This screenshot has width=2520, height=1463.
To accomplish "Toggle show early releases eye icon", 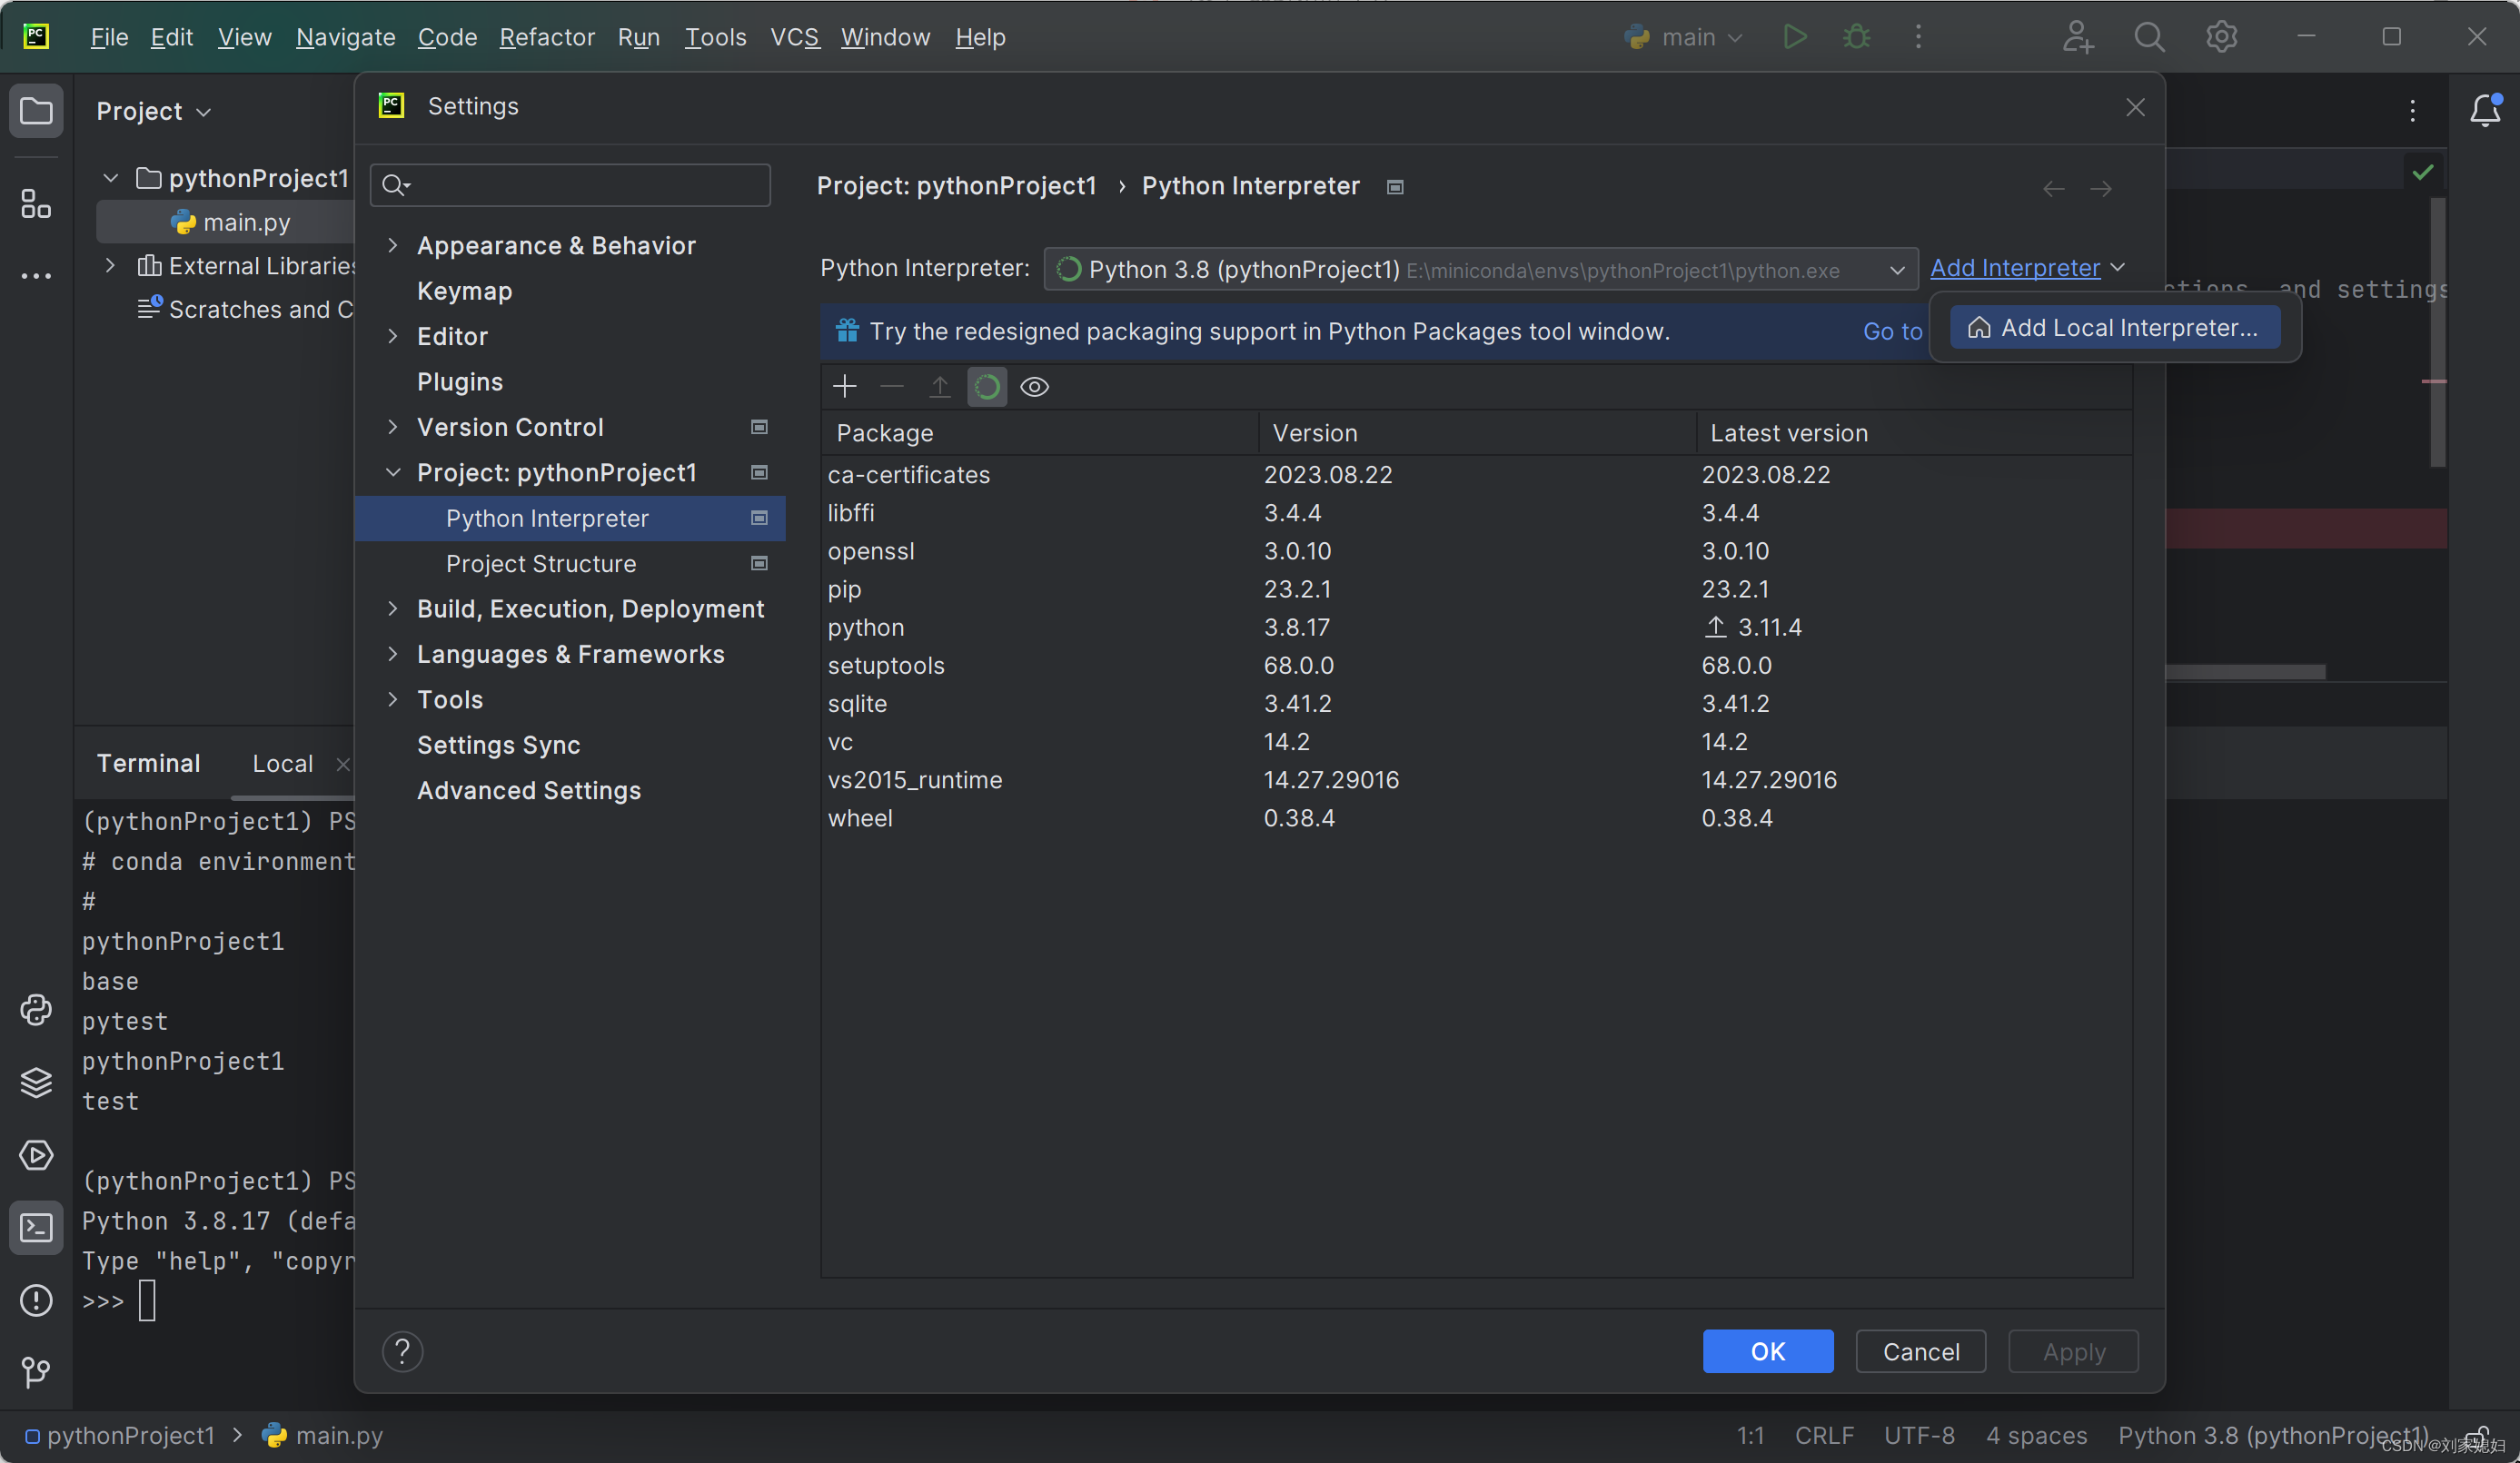I will 1034,387.
